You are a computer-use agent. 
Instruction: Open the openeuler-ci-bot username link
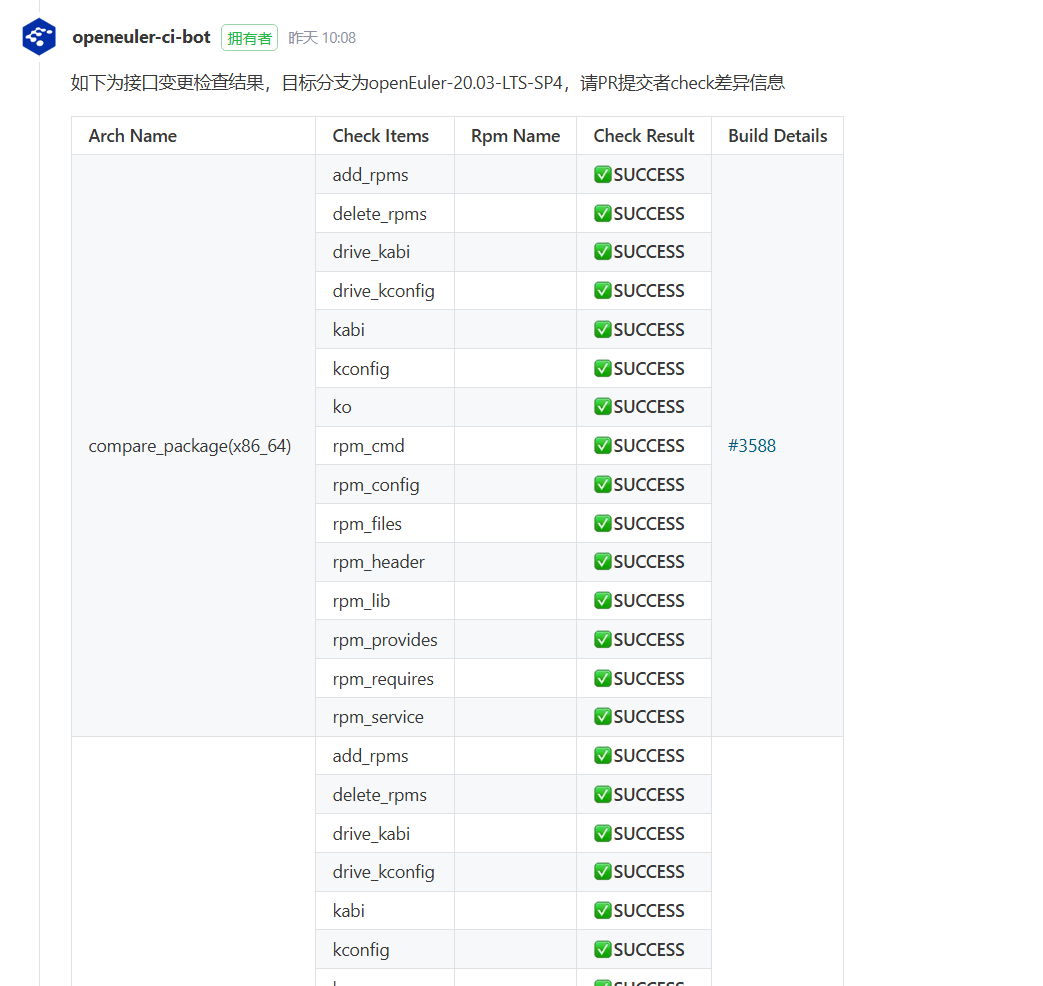tap(141, 37)
